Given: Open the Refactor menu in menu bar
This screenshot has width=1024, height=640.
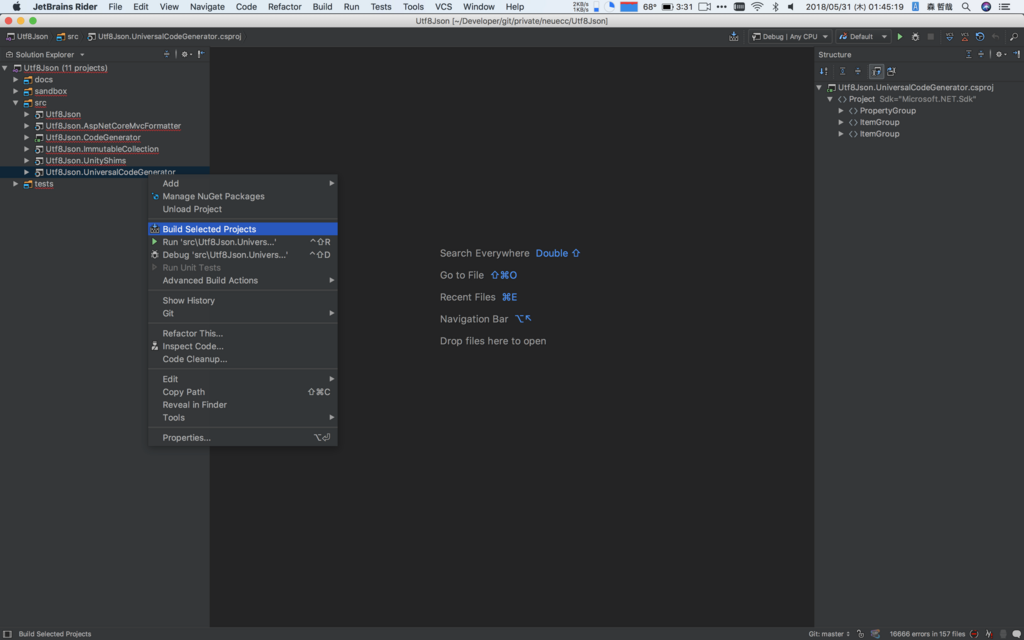Looking at the screenshot, I should tap(285, 7).
